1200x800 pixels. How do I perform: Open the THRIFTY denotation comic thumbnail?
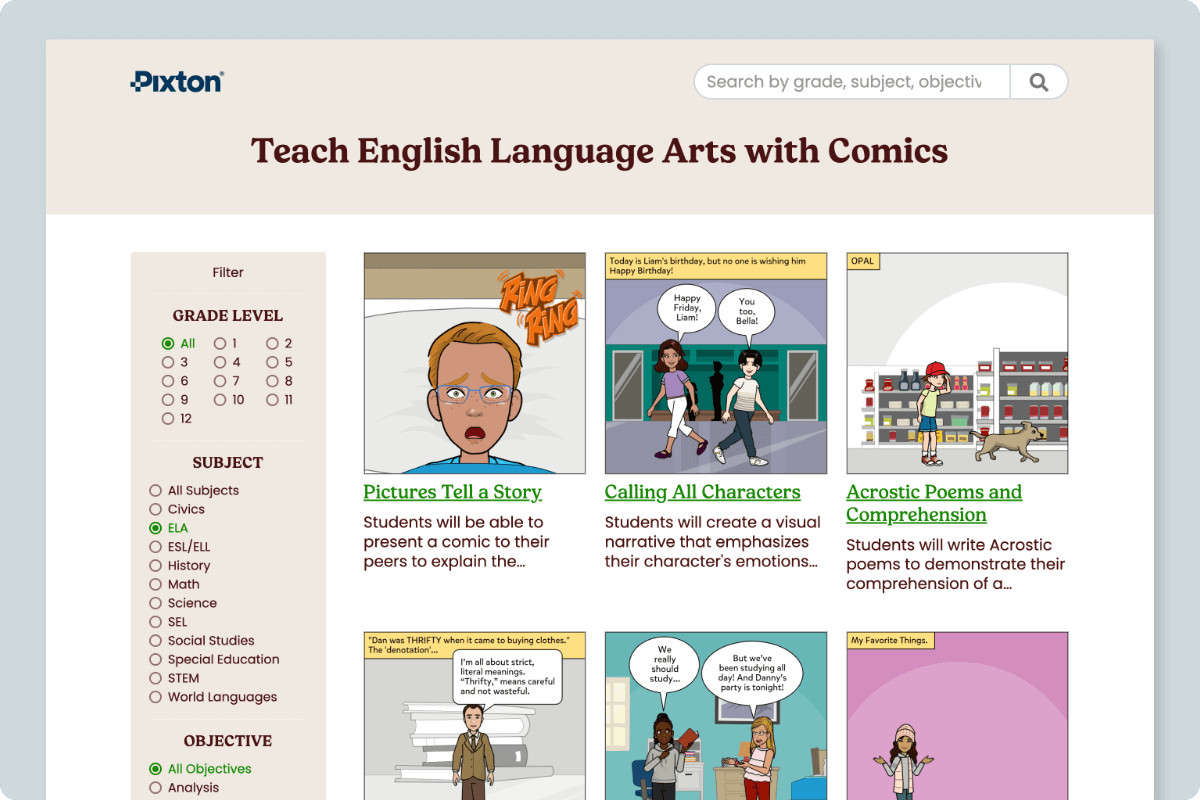click(474, 715)
